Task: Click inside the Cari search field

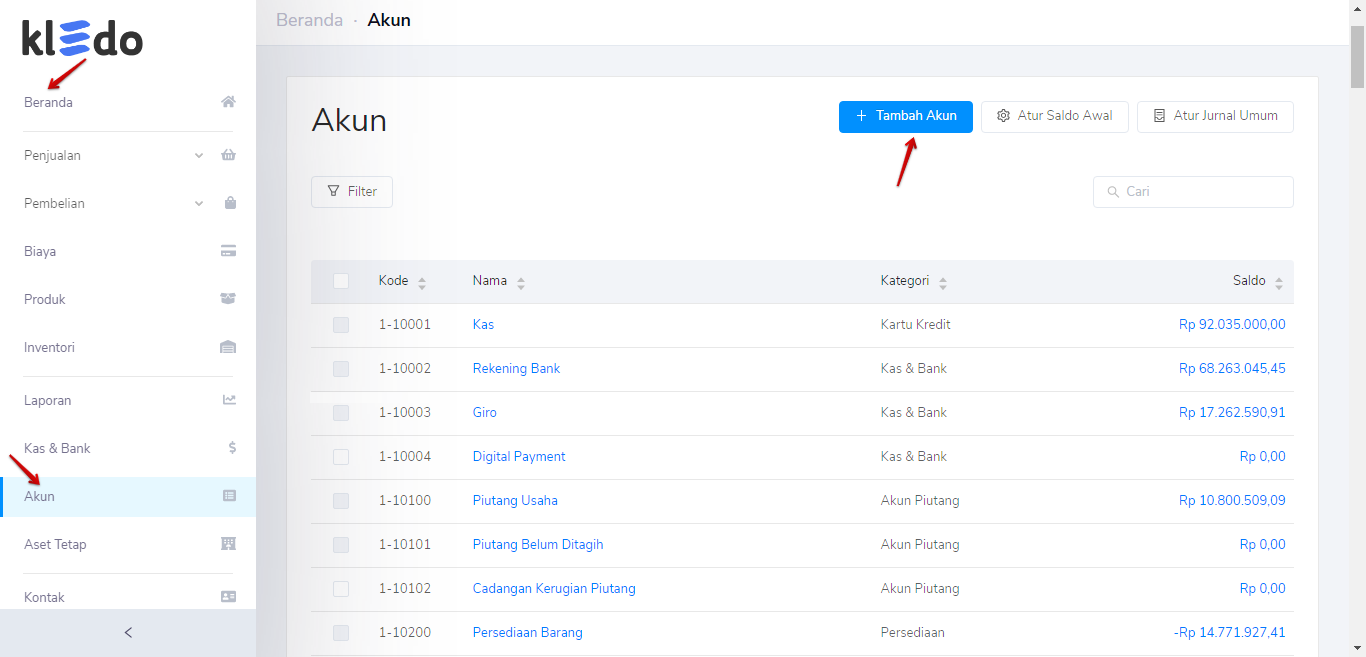Action: point(1193,191)
